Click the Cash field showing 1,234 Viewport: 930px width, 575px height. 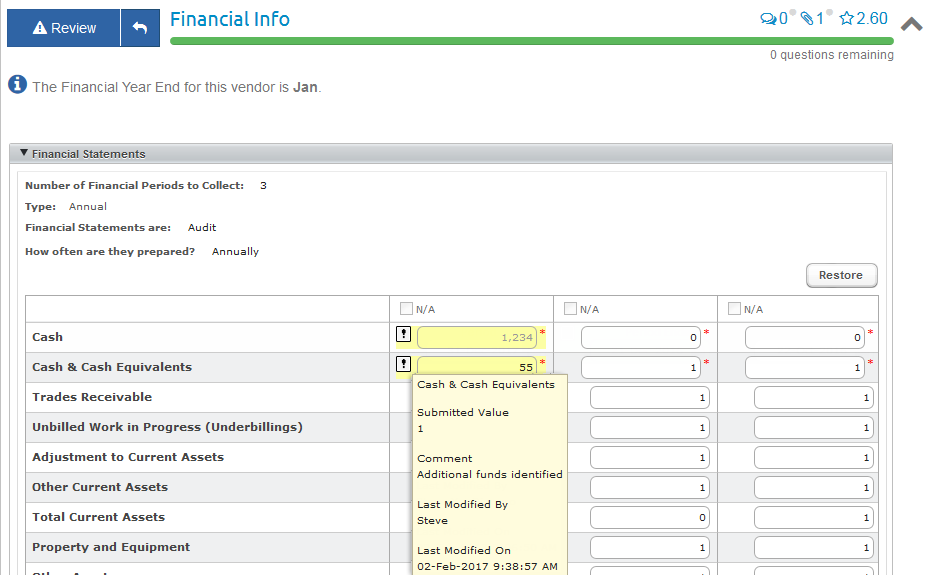[477, 337]
